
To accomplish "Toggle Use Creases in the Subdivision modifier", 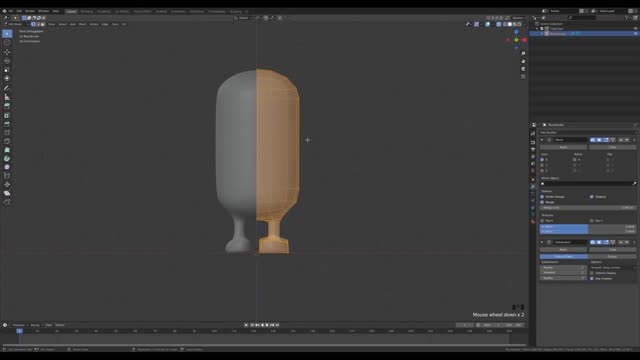I will click(x=591, y=278).
